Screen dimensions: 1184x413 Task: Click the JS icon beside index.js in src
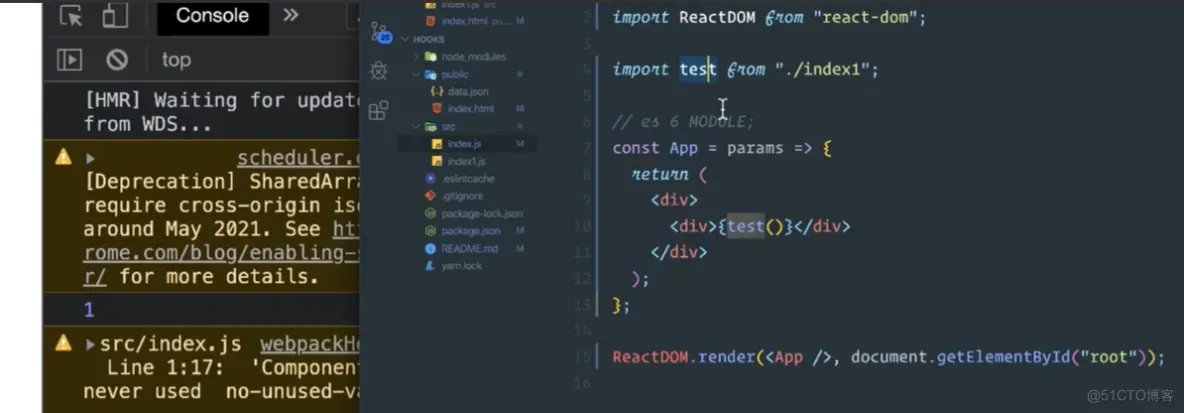coord(436,143)
